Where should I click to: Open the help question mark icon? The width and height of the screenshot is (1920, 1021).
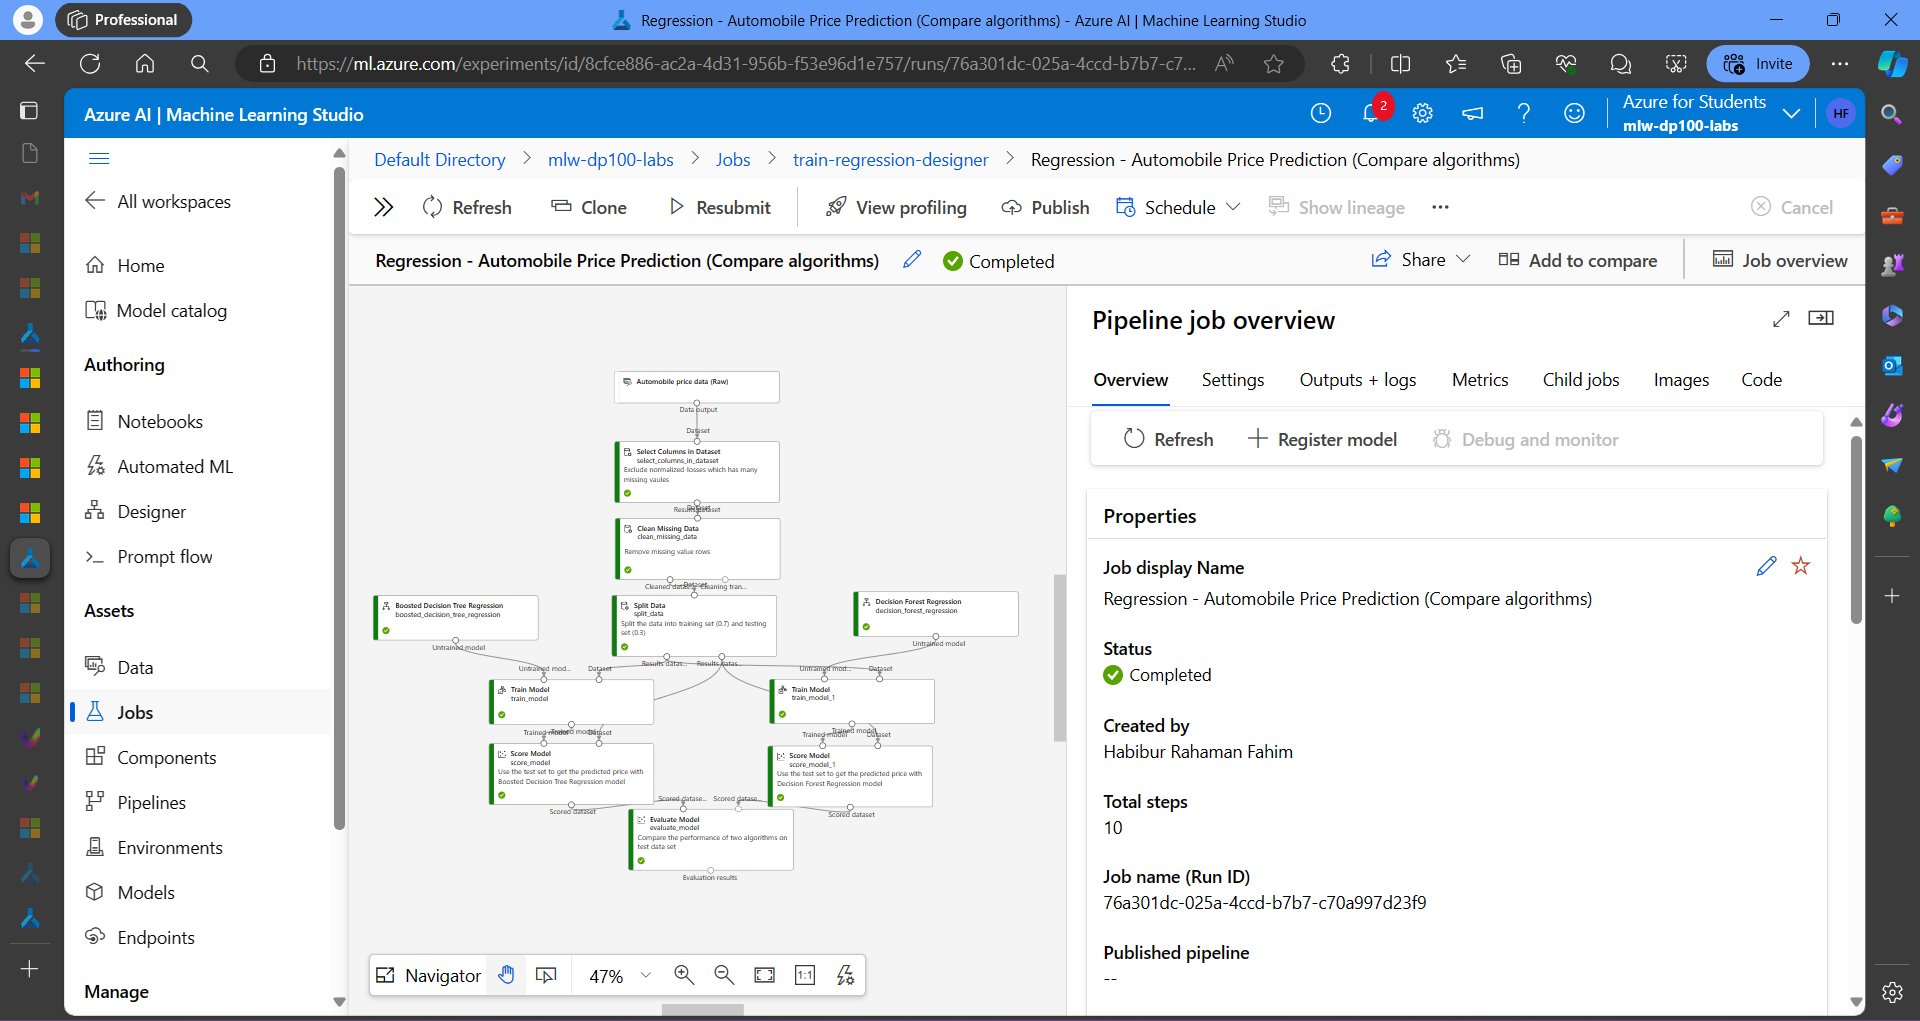(1524, 113)
